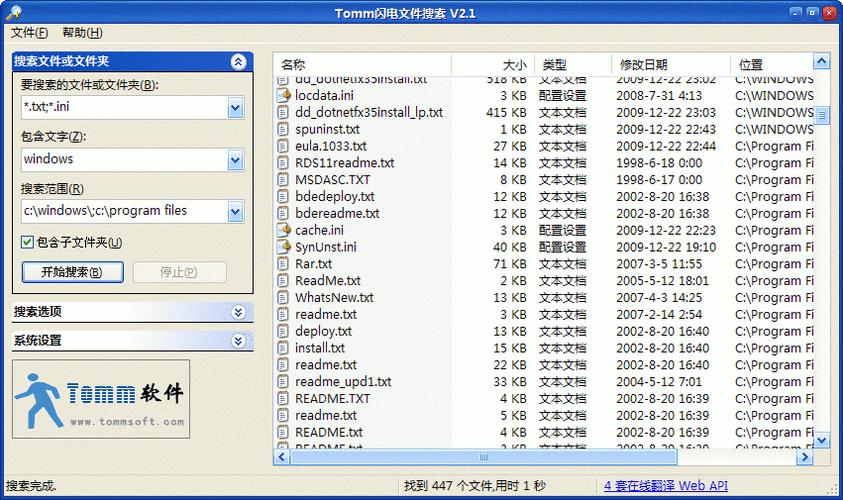Click the Tomm software logo image
Viewport: 843px width, 500px height.
click(101, 399)
